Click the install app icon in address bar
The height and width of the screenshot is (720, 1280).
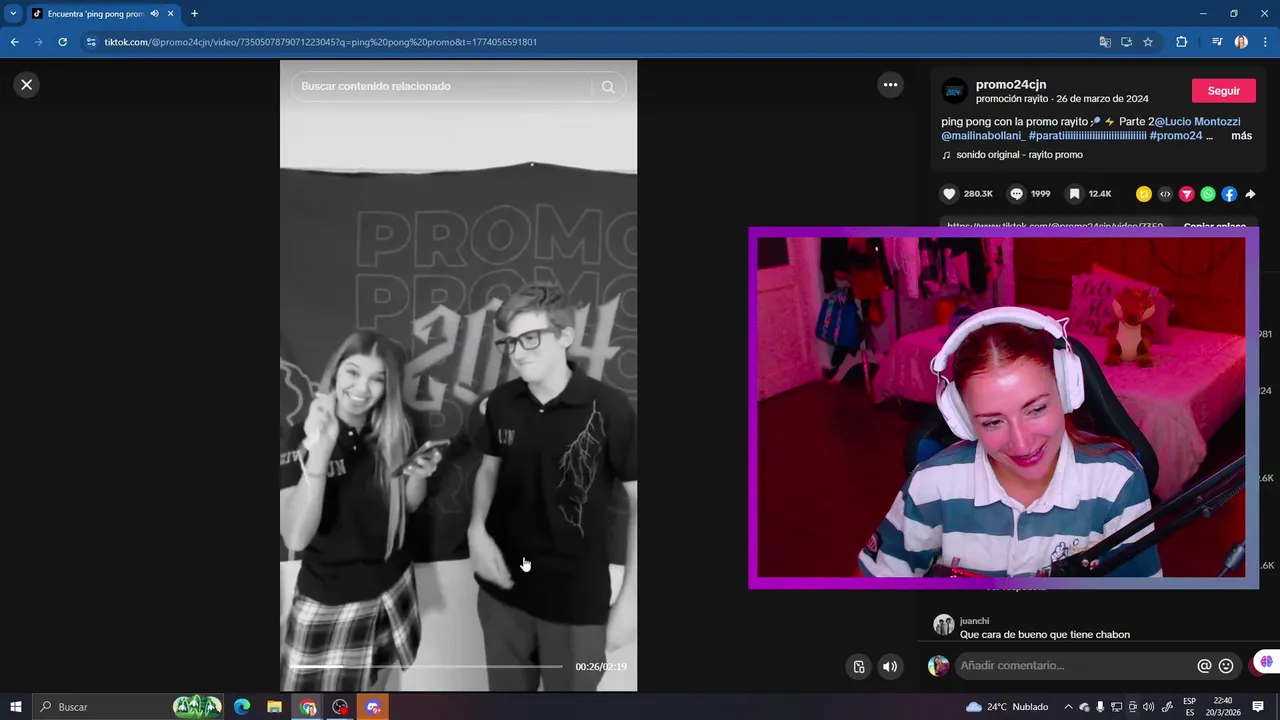pyautogui.click(x=1126, y=42)
